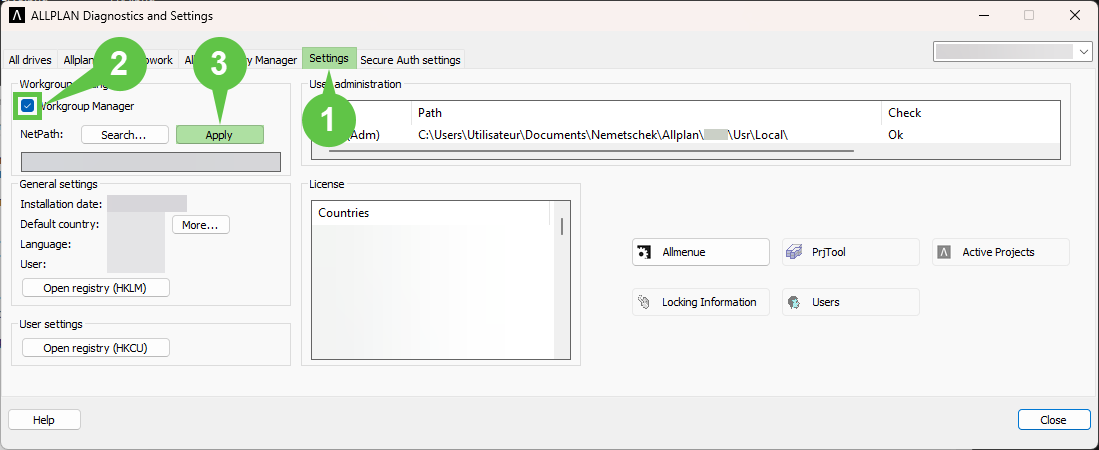Click the Countries list header

coord(431,212)
